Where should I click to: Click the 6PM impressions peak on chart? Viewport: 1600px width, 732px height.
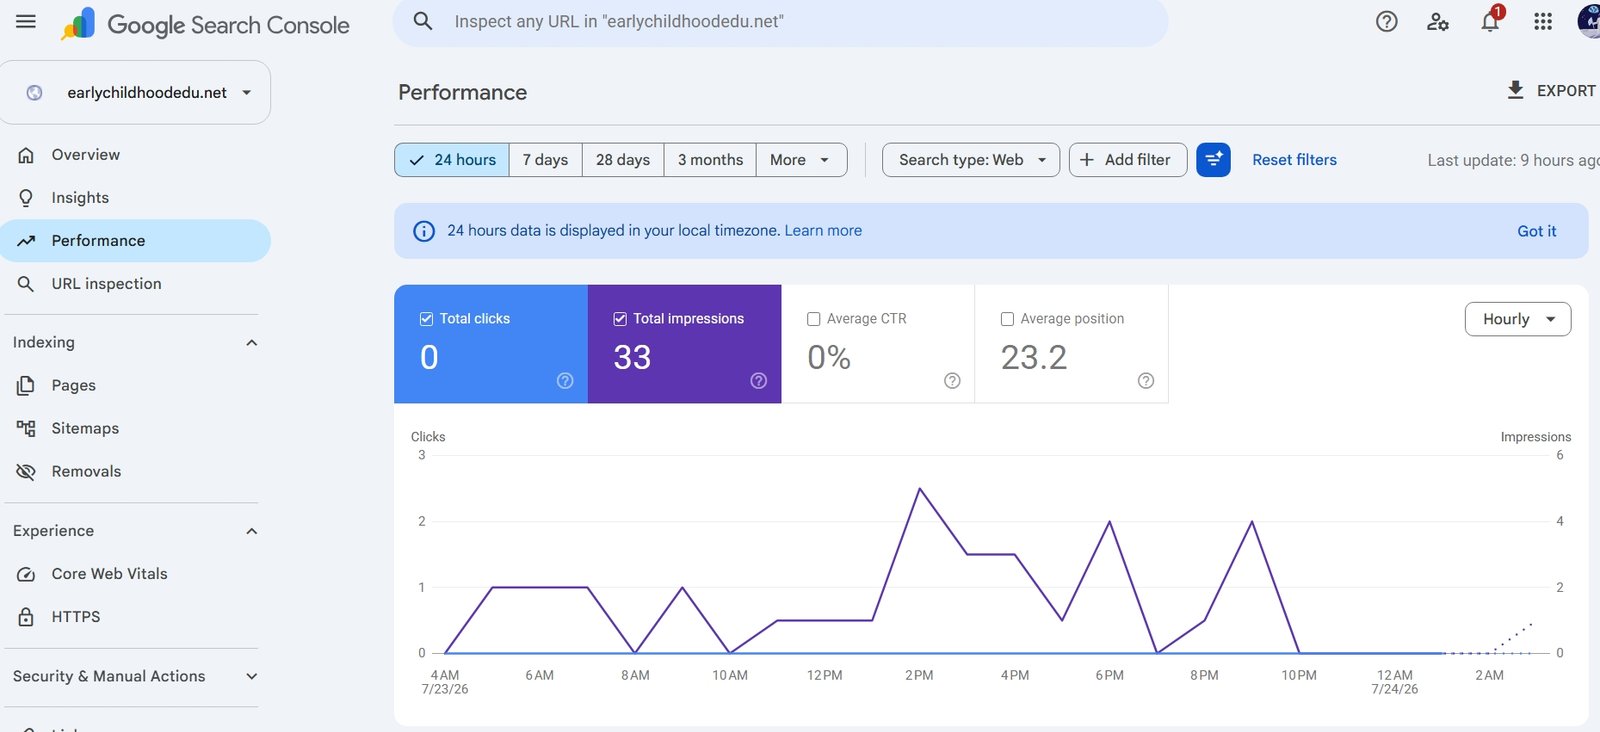click(1109, 522)
